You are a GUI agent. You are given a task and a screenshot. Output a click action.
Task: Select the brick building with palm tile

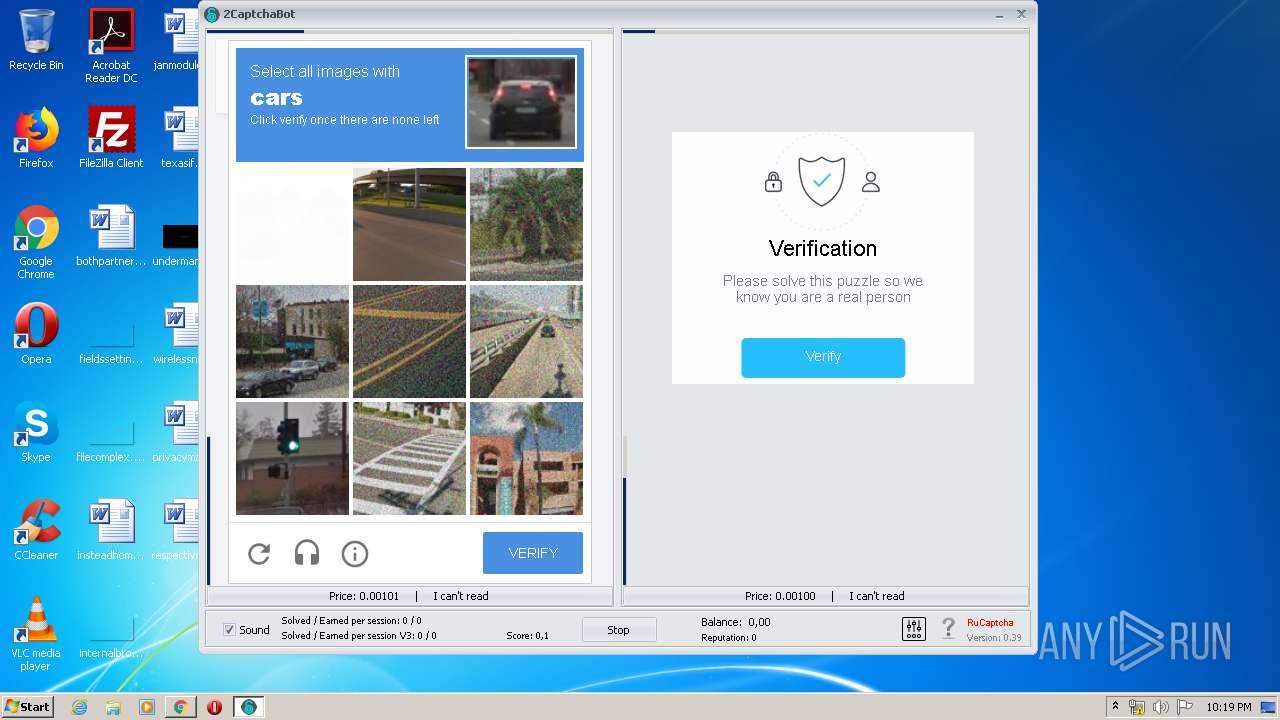pos(526,458)
